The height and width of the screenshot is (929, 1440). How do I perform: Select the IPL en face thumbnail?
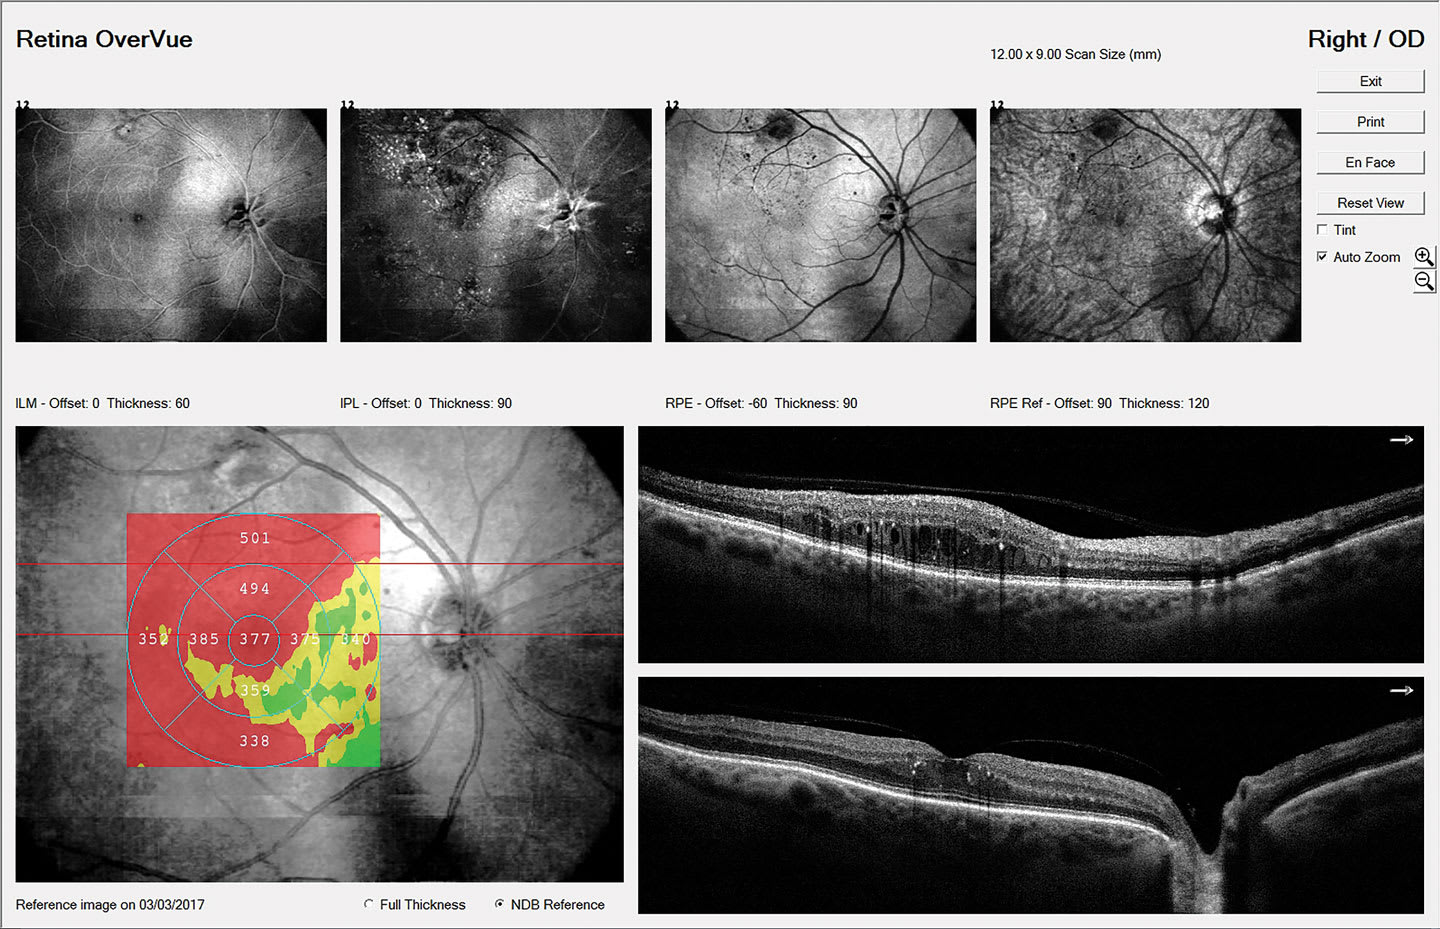(x=496, y=225)
